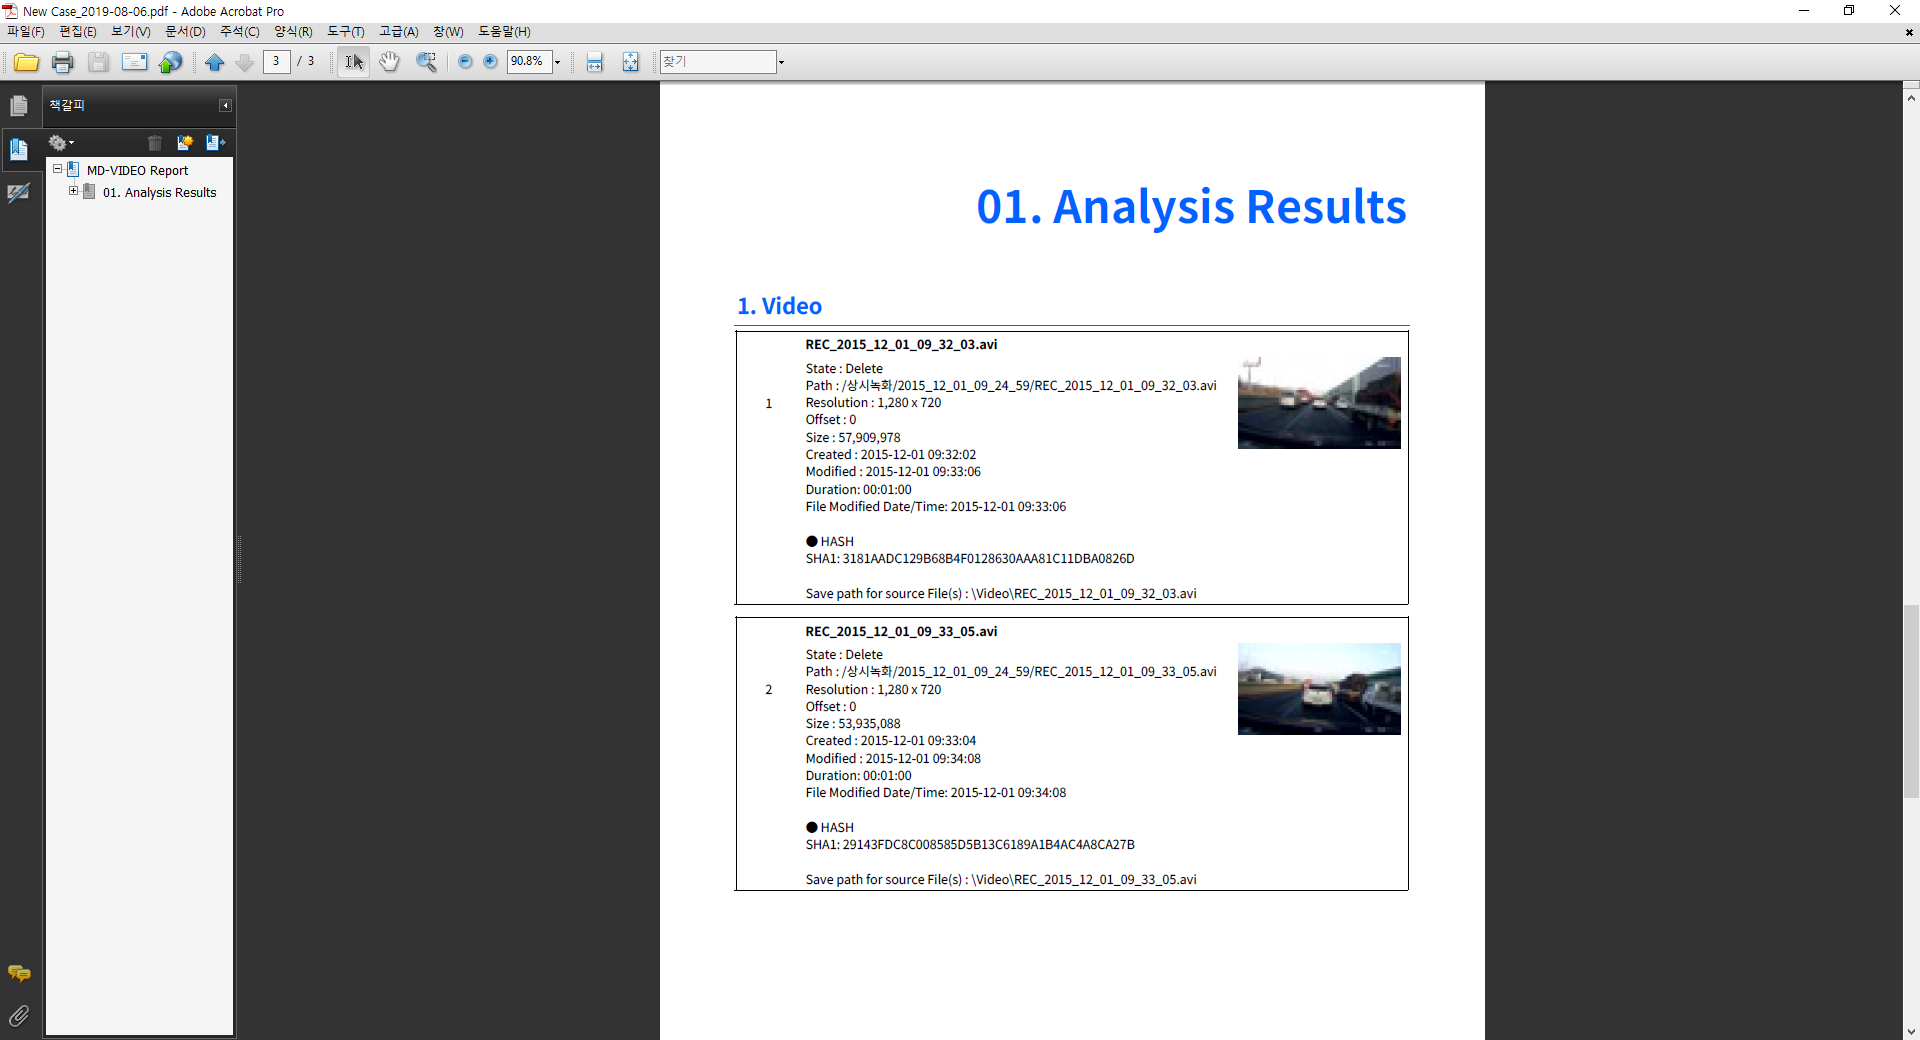Open the 파일(F) menu
1920x1040 pixels.
[26, 32]
